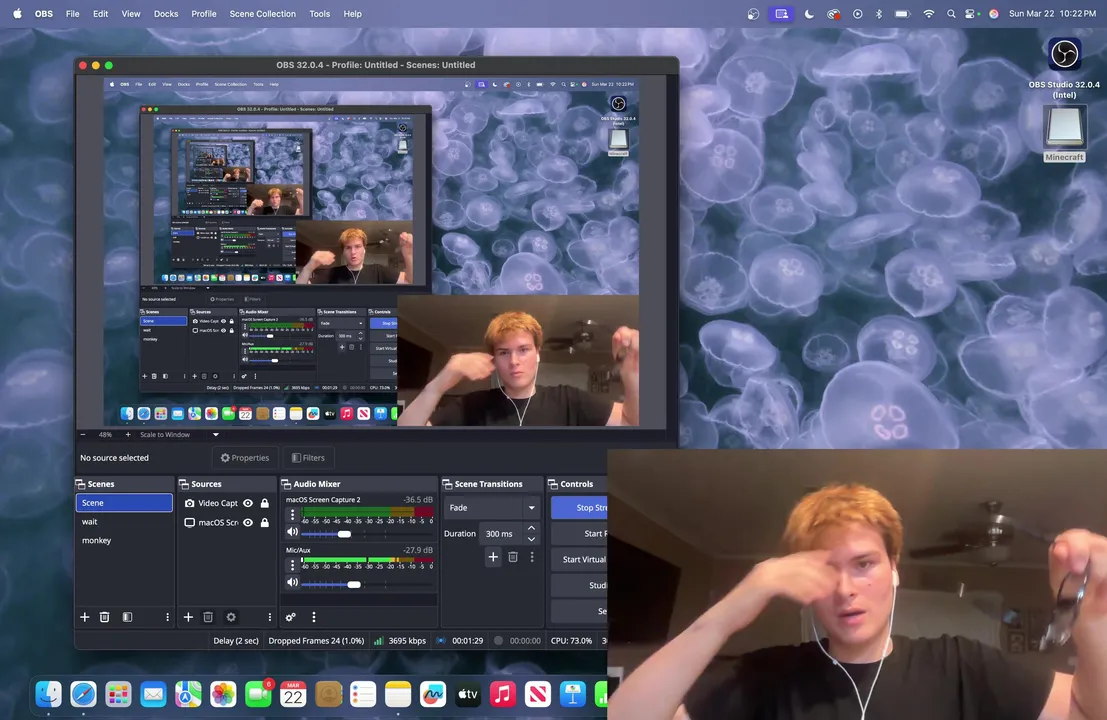Open Music app from the Dock

(x=503, y=695)
